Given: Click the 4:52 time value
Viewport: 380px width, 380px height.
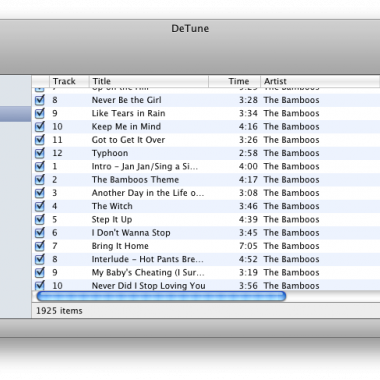Looking at the screenshot, I should [x=248, y=259].
